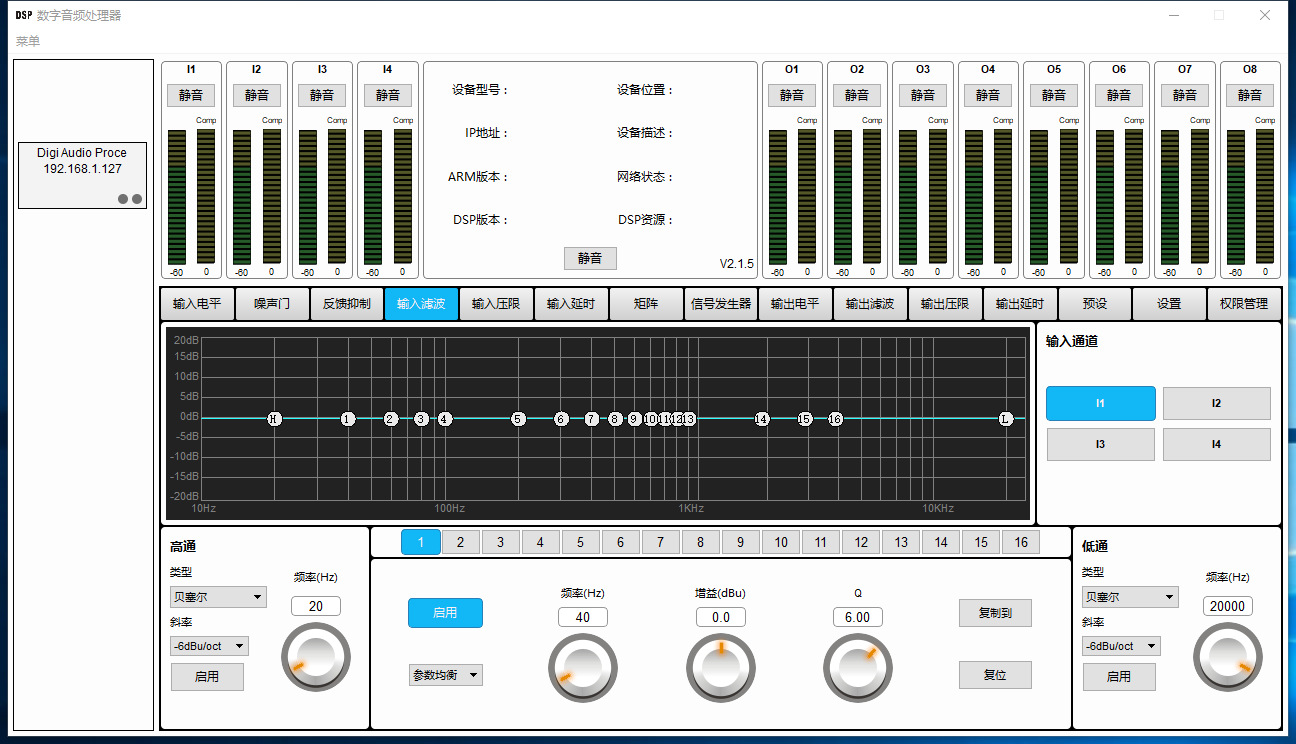Mute input channel I1
Screen dimensions: 1296x744
(x=191, y=95)
